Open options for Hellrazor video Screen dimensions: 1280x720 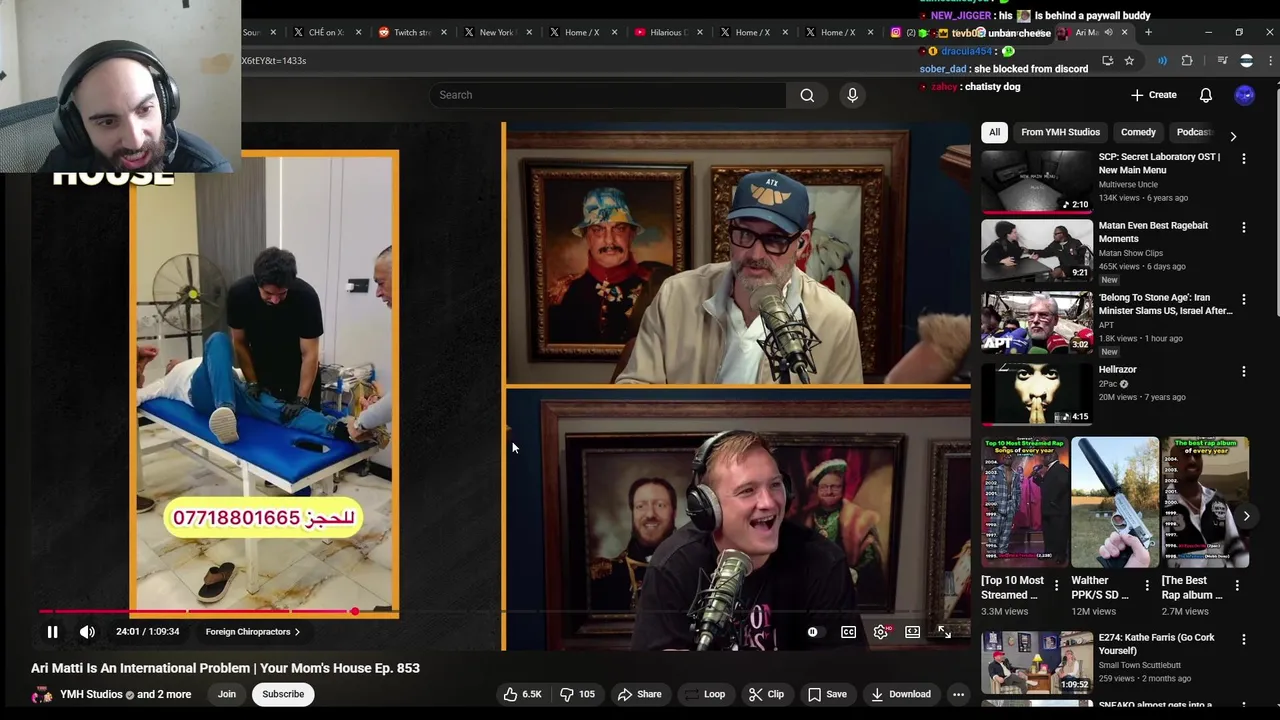click(x=1244, y=372)
